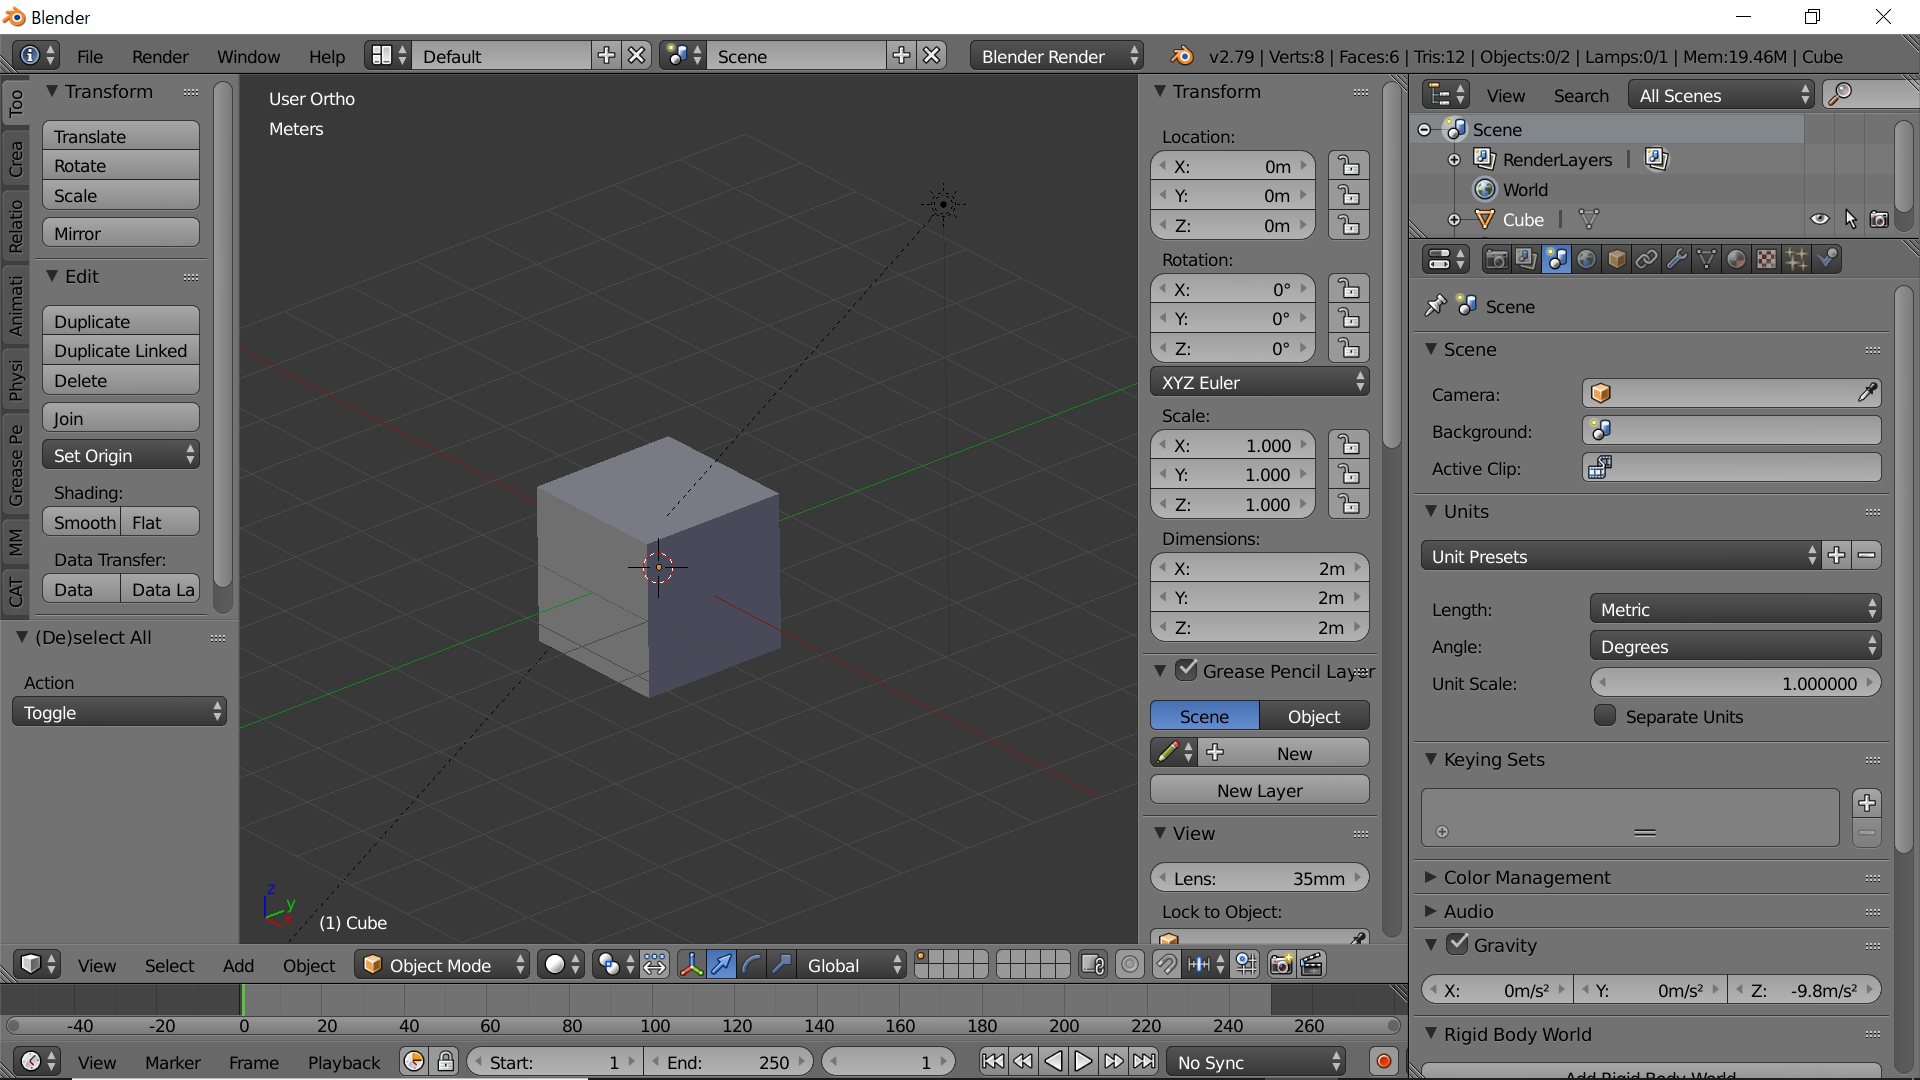Toggle the snap magnet icon

pos(1166,965)
